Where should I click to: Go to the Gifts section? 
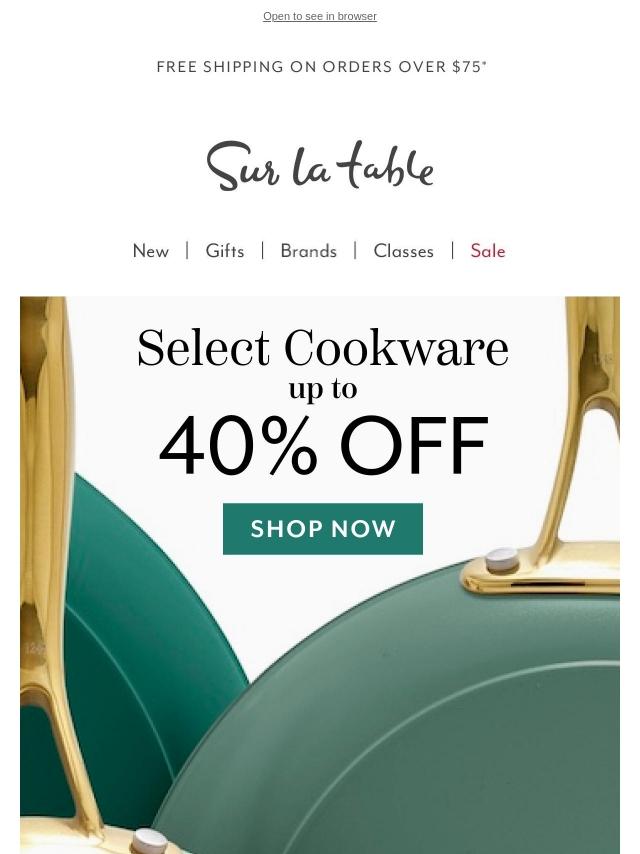pyautogui.click(x=224, y=251)
